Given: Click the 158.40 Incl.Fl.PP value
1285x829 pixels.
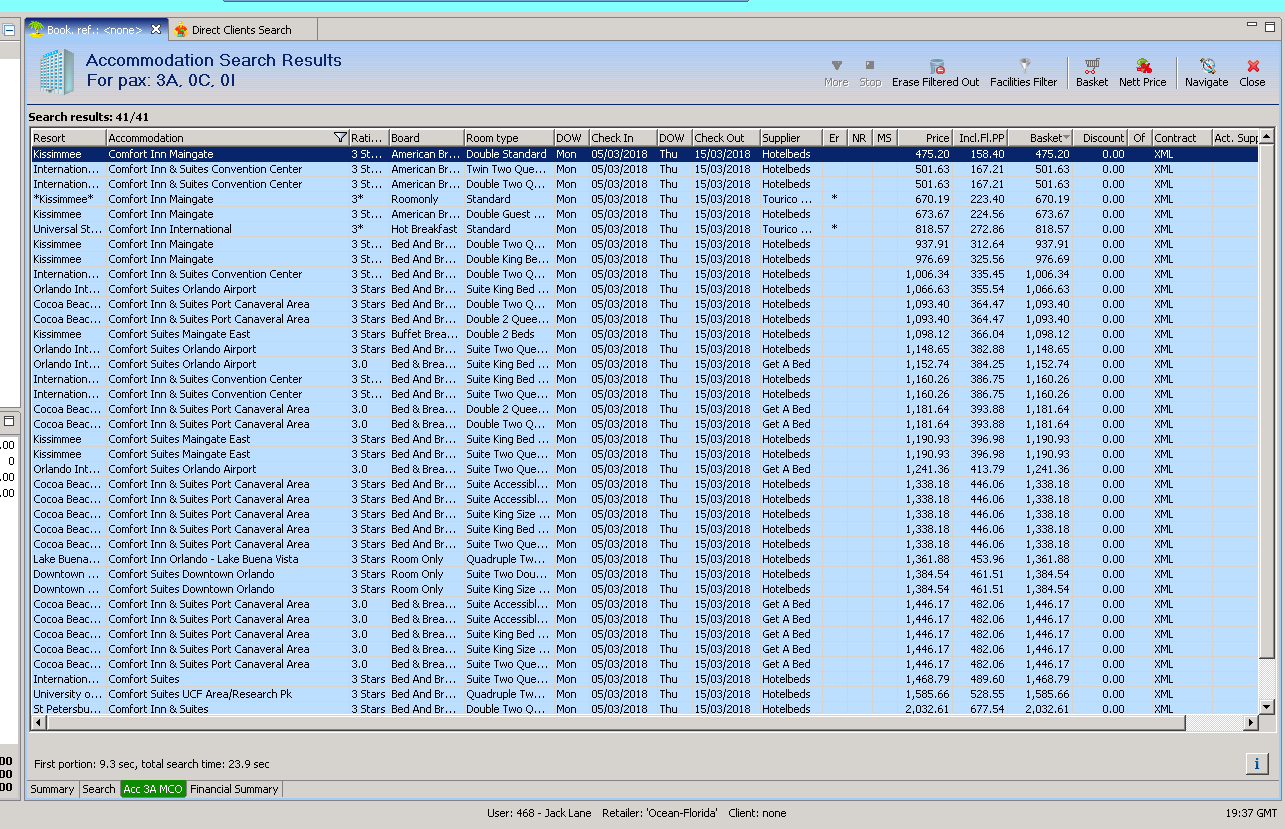Looking at the screenshot, I should pos(987,154).
